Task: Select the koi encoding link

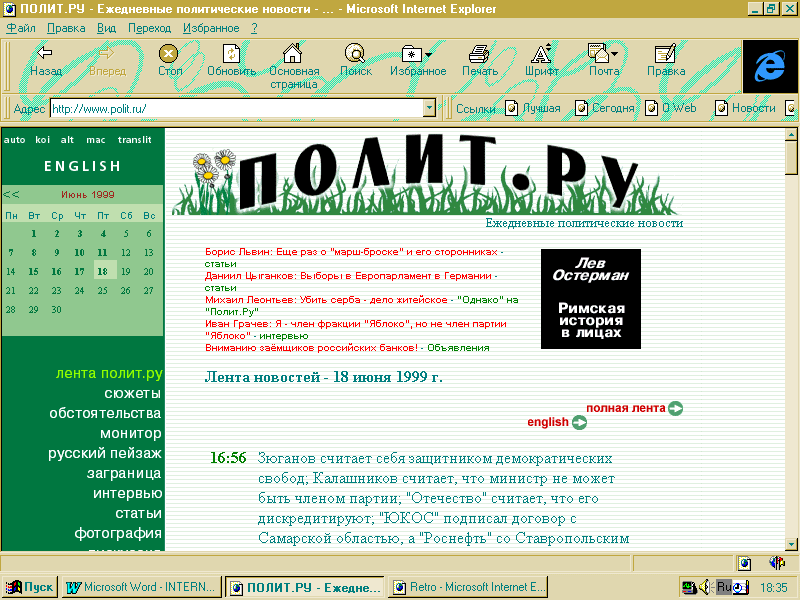Action: [42, 140]
